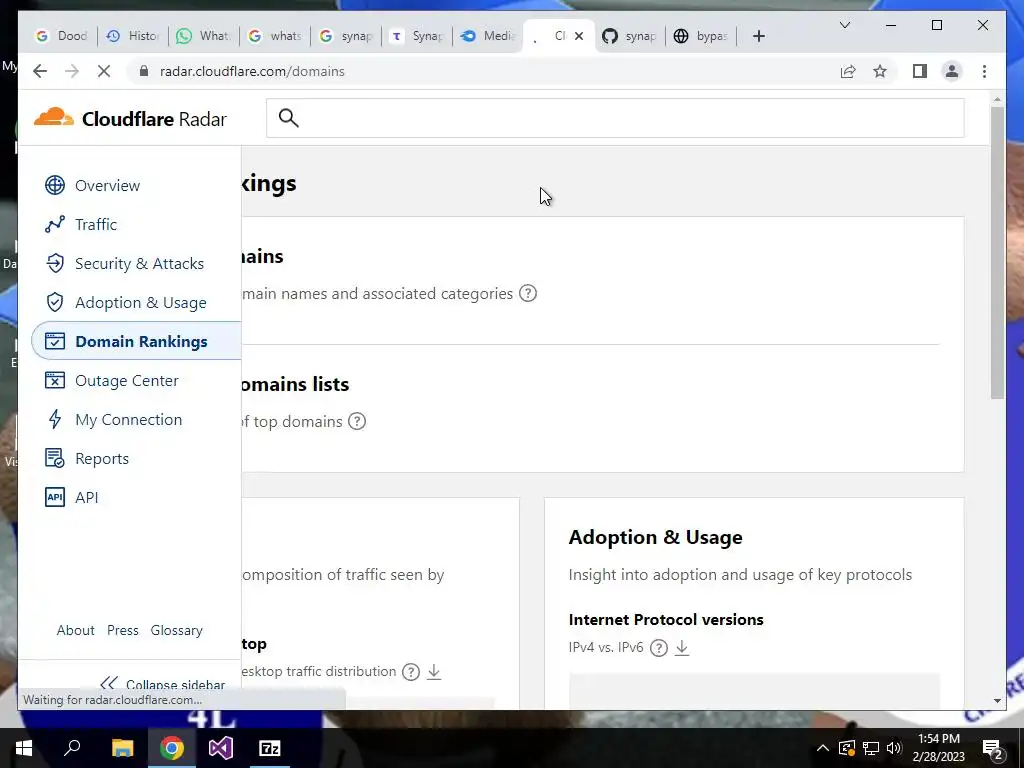Viewport: 1024px width, 768px height.
Task: Show help for domain names and categories
Action: 528,293
